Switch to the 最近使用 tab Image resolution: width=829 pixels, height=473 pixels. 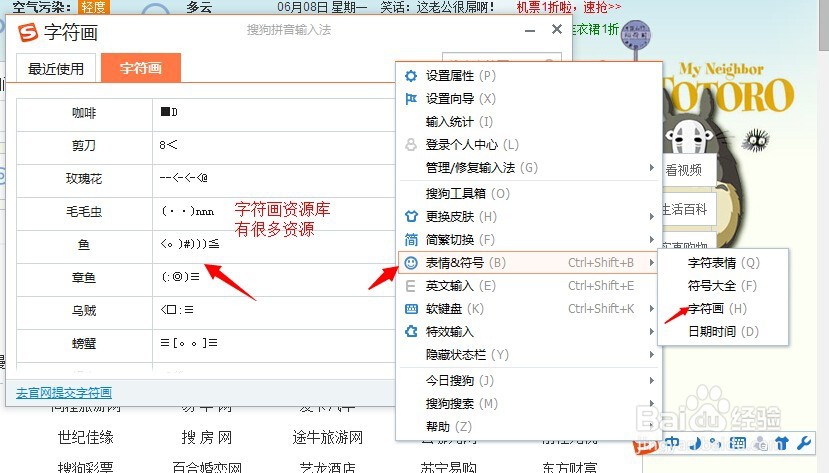coord(56,69)
